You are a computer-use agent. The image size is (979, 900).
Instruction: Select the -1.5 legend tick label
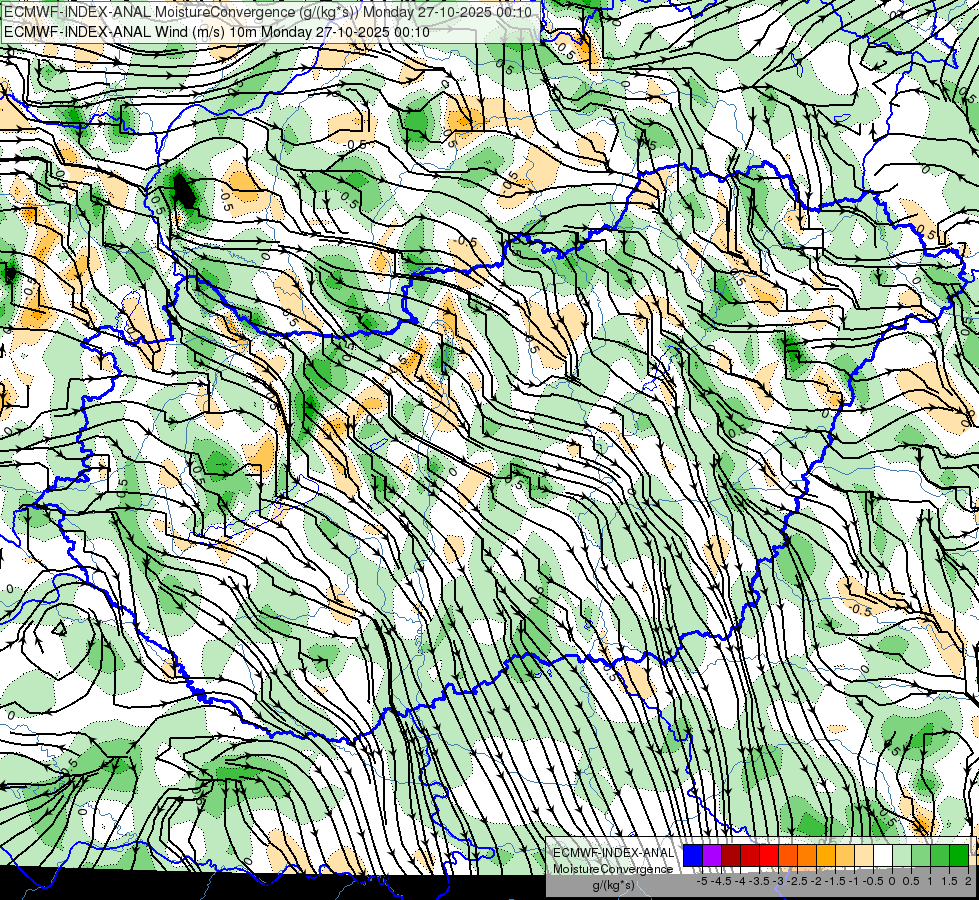click(835, 881)
